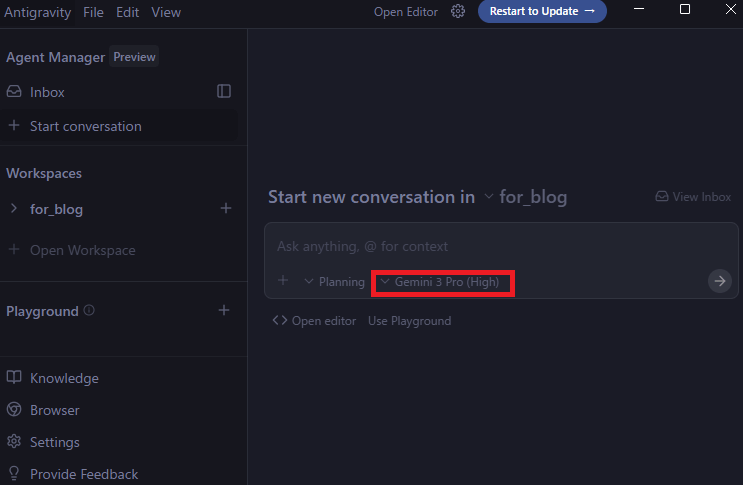Click the settings gear icon in title bar
The height and width of the screenshot is (485, 743).
coord(458,12)
